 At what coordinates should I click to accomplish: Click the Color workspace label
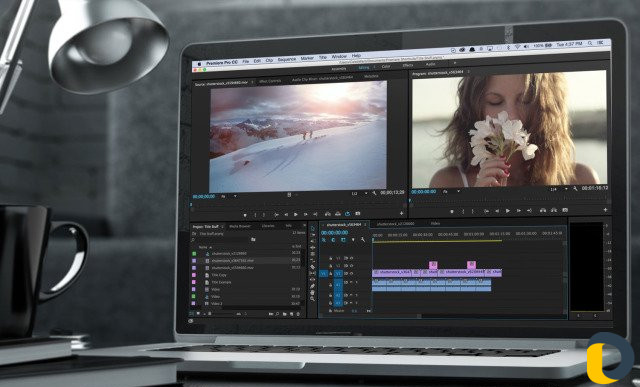pyautogui.click(x=386, y=66)
